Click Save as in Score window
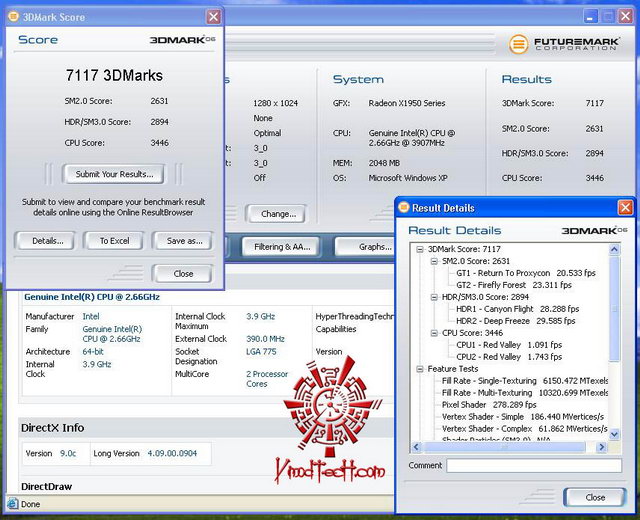Image resolution: width=640 pixels, height=520 pixels. 183,241
